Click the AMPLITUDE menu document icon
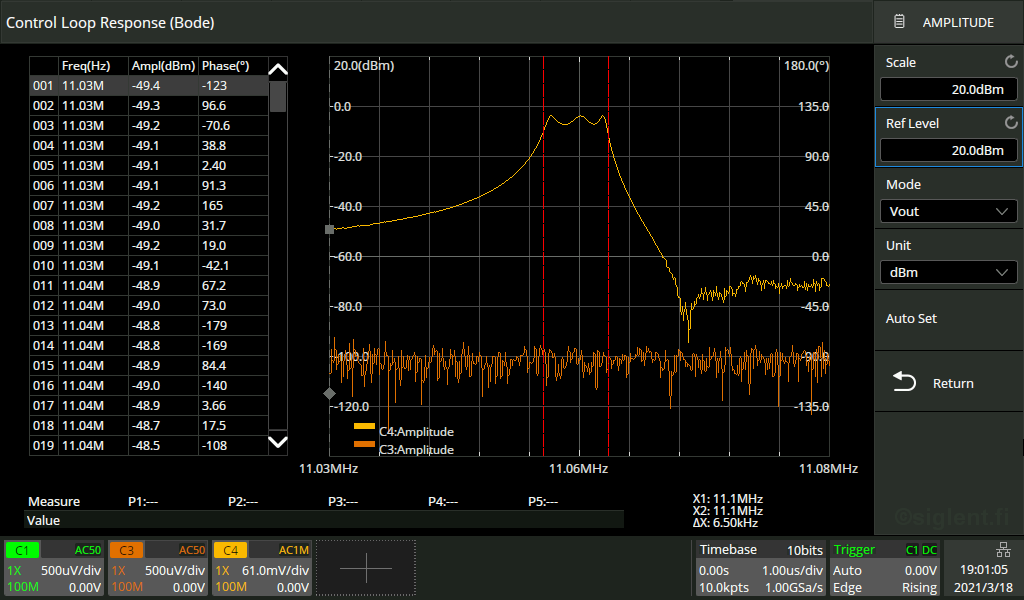 899,22
